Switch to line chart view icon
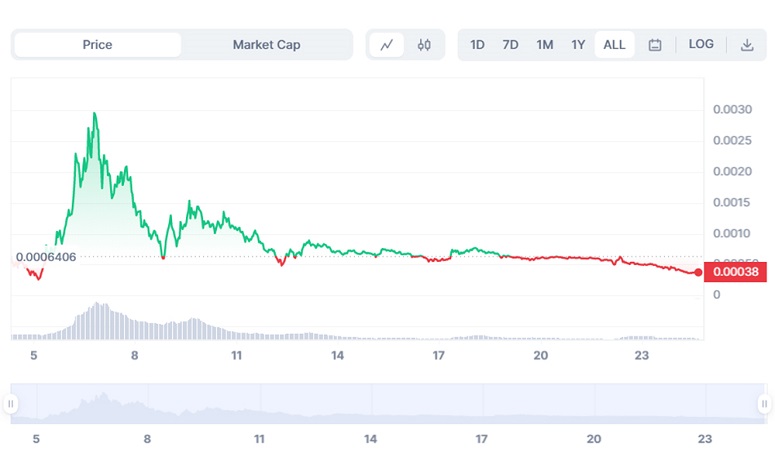Screen dimensions: 775x465 pyautogui.click(x=386, y=45)
